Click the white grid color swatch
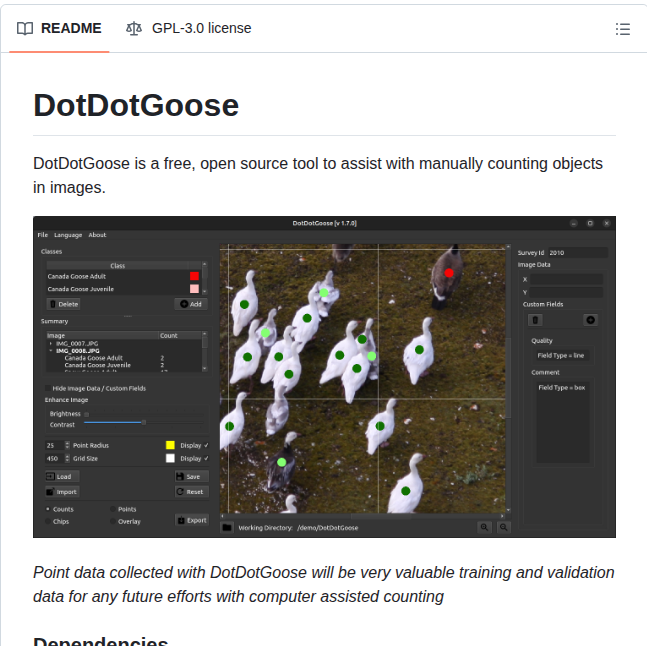The image size is (647, 646). click(x=170, y=458)
